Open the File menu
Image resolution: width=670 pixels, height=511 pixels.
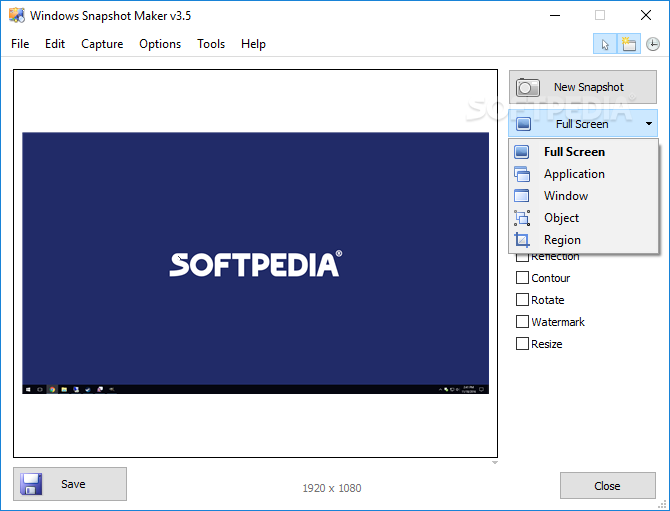tap(20, 44)
